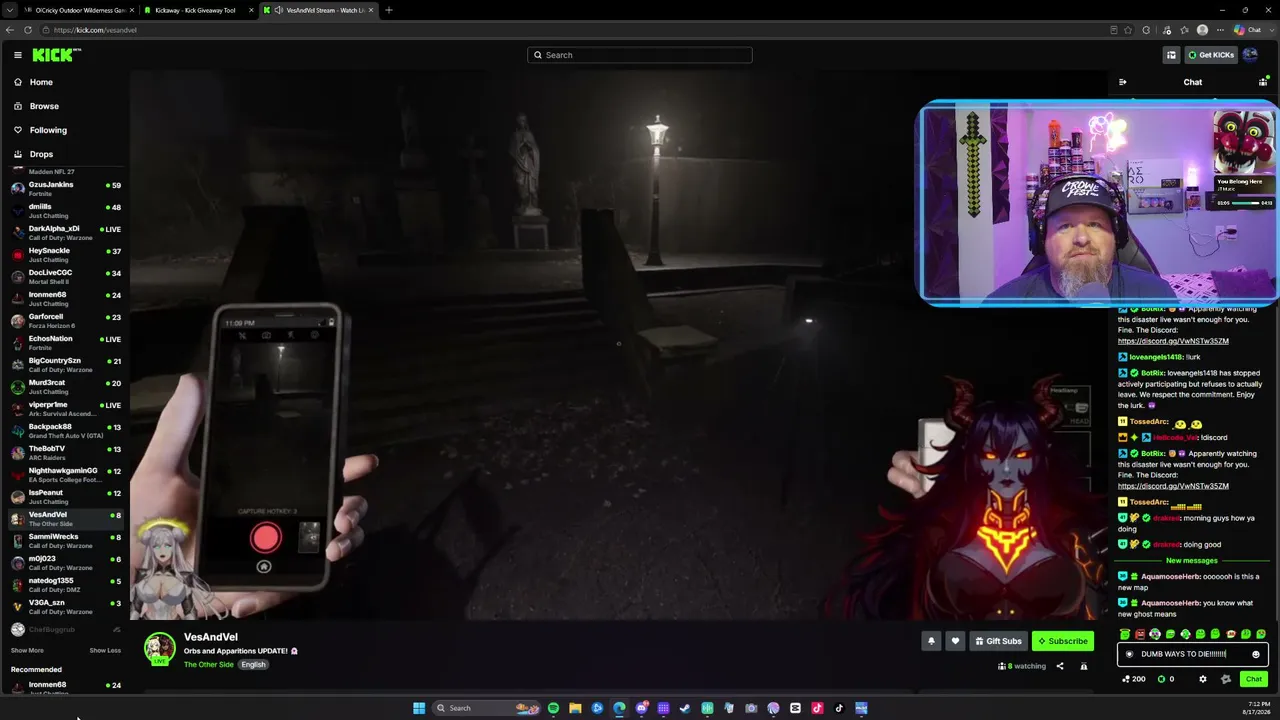
Task: Click the Get KICKs button
Action: click(x=1210, y=55)
